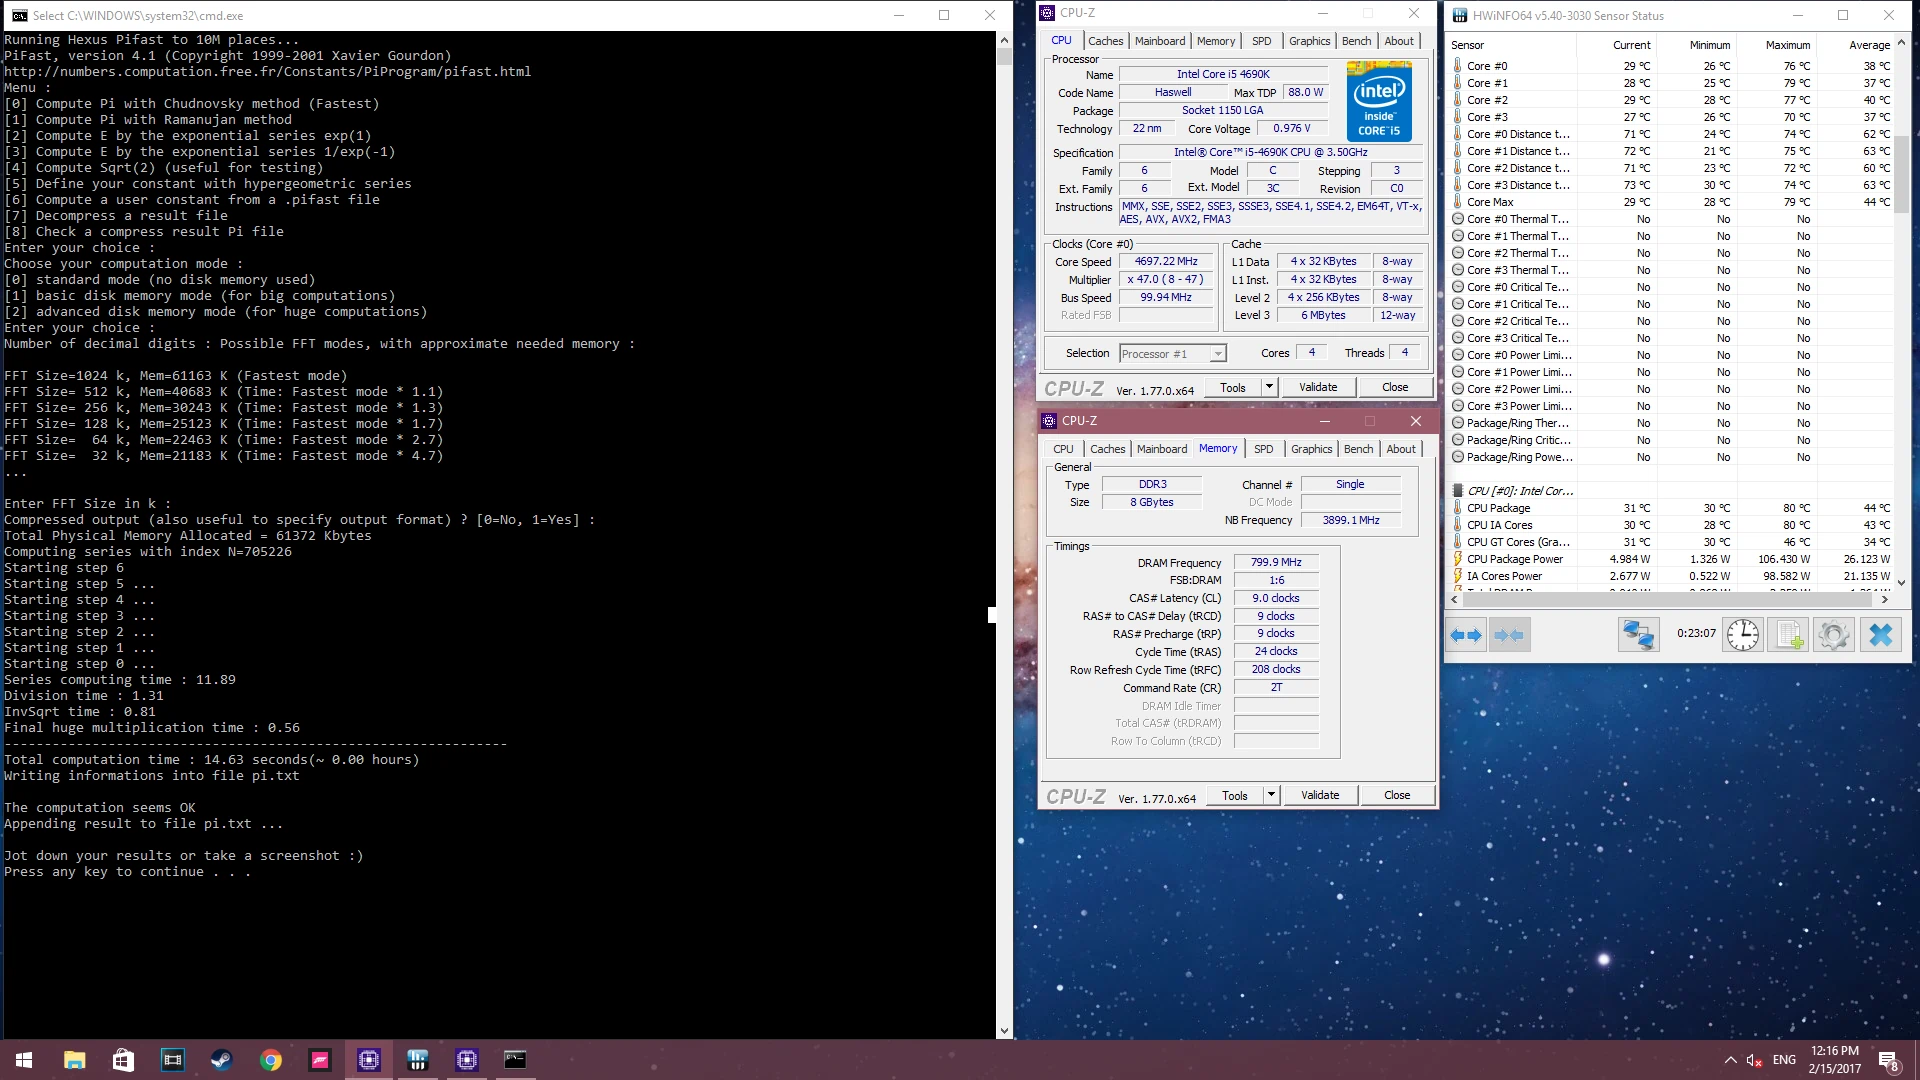Open Tools dropdown arrow in upper CPU-Z window
This screenshot has width=1920, height=1080.
(1269, 387)
